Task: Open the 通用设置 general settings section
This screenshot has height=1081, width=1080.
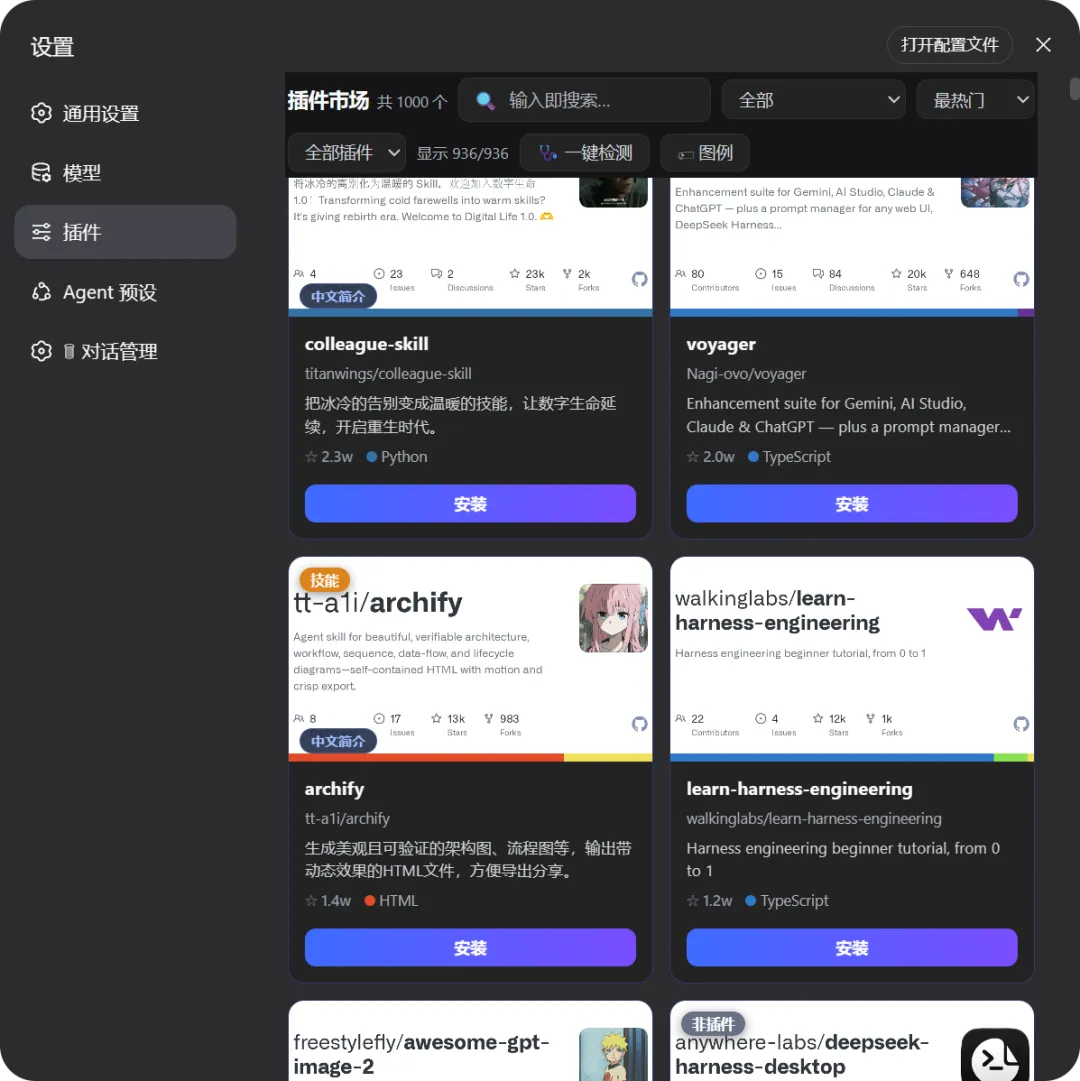Action: (x=125, y=113)
